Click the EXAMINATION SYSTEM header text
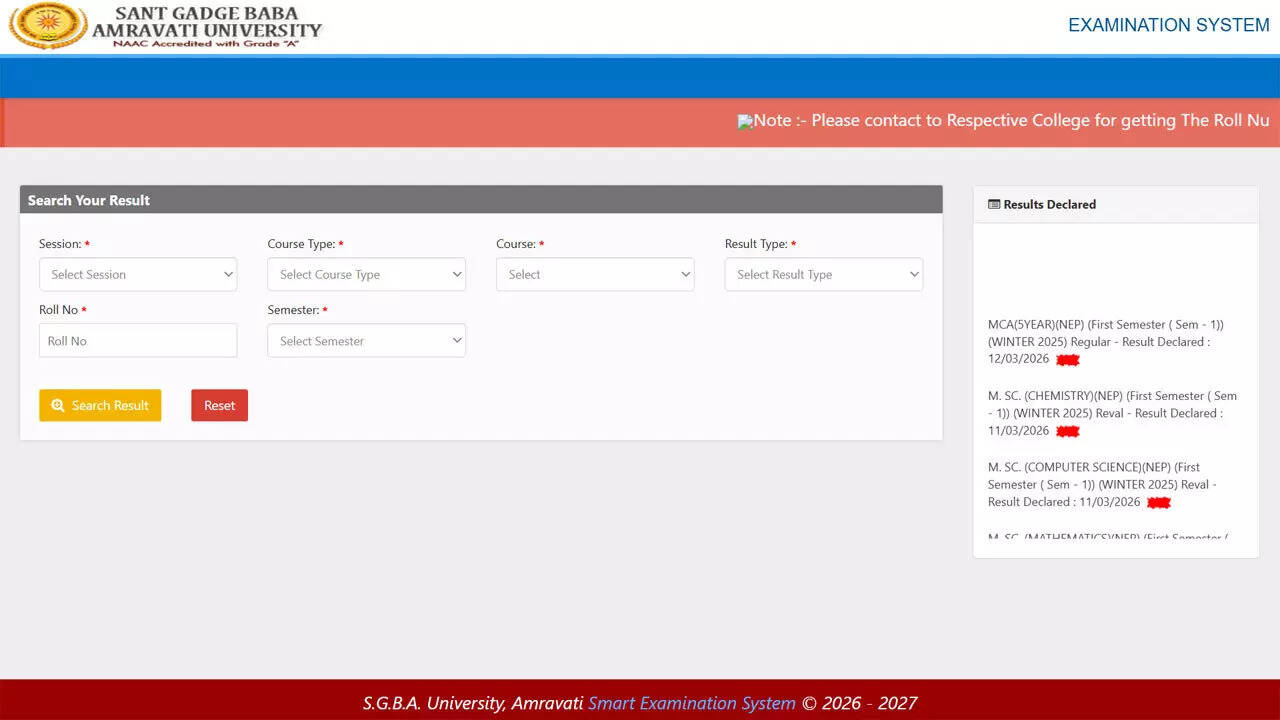Viewport: 1280px width, 720px height. 1167,24
